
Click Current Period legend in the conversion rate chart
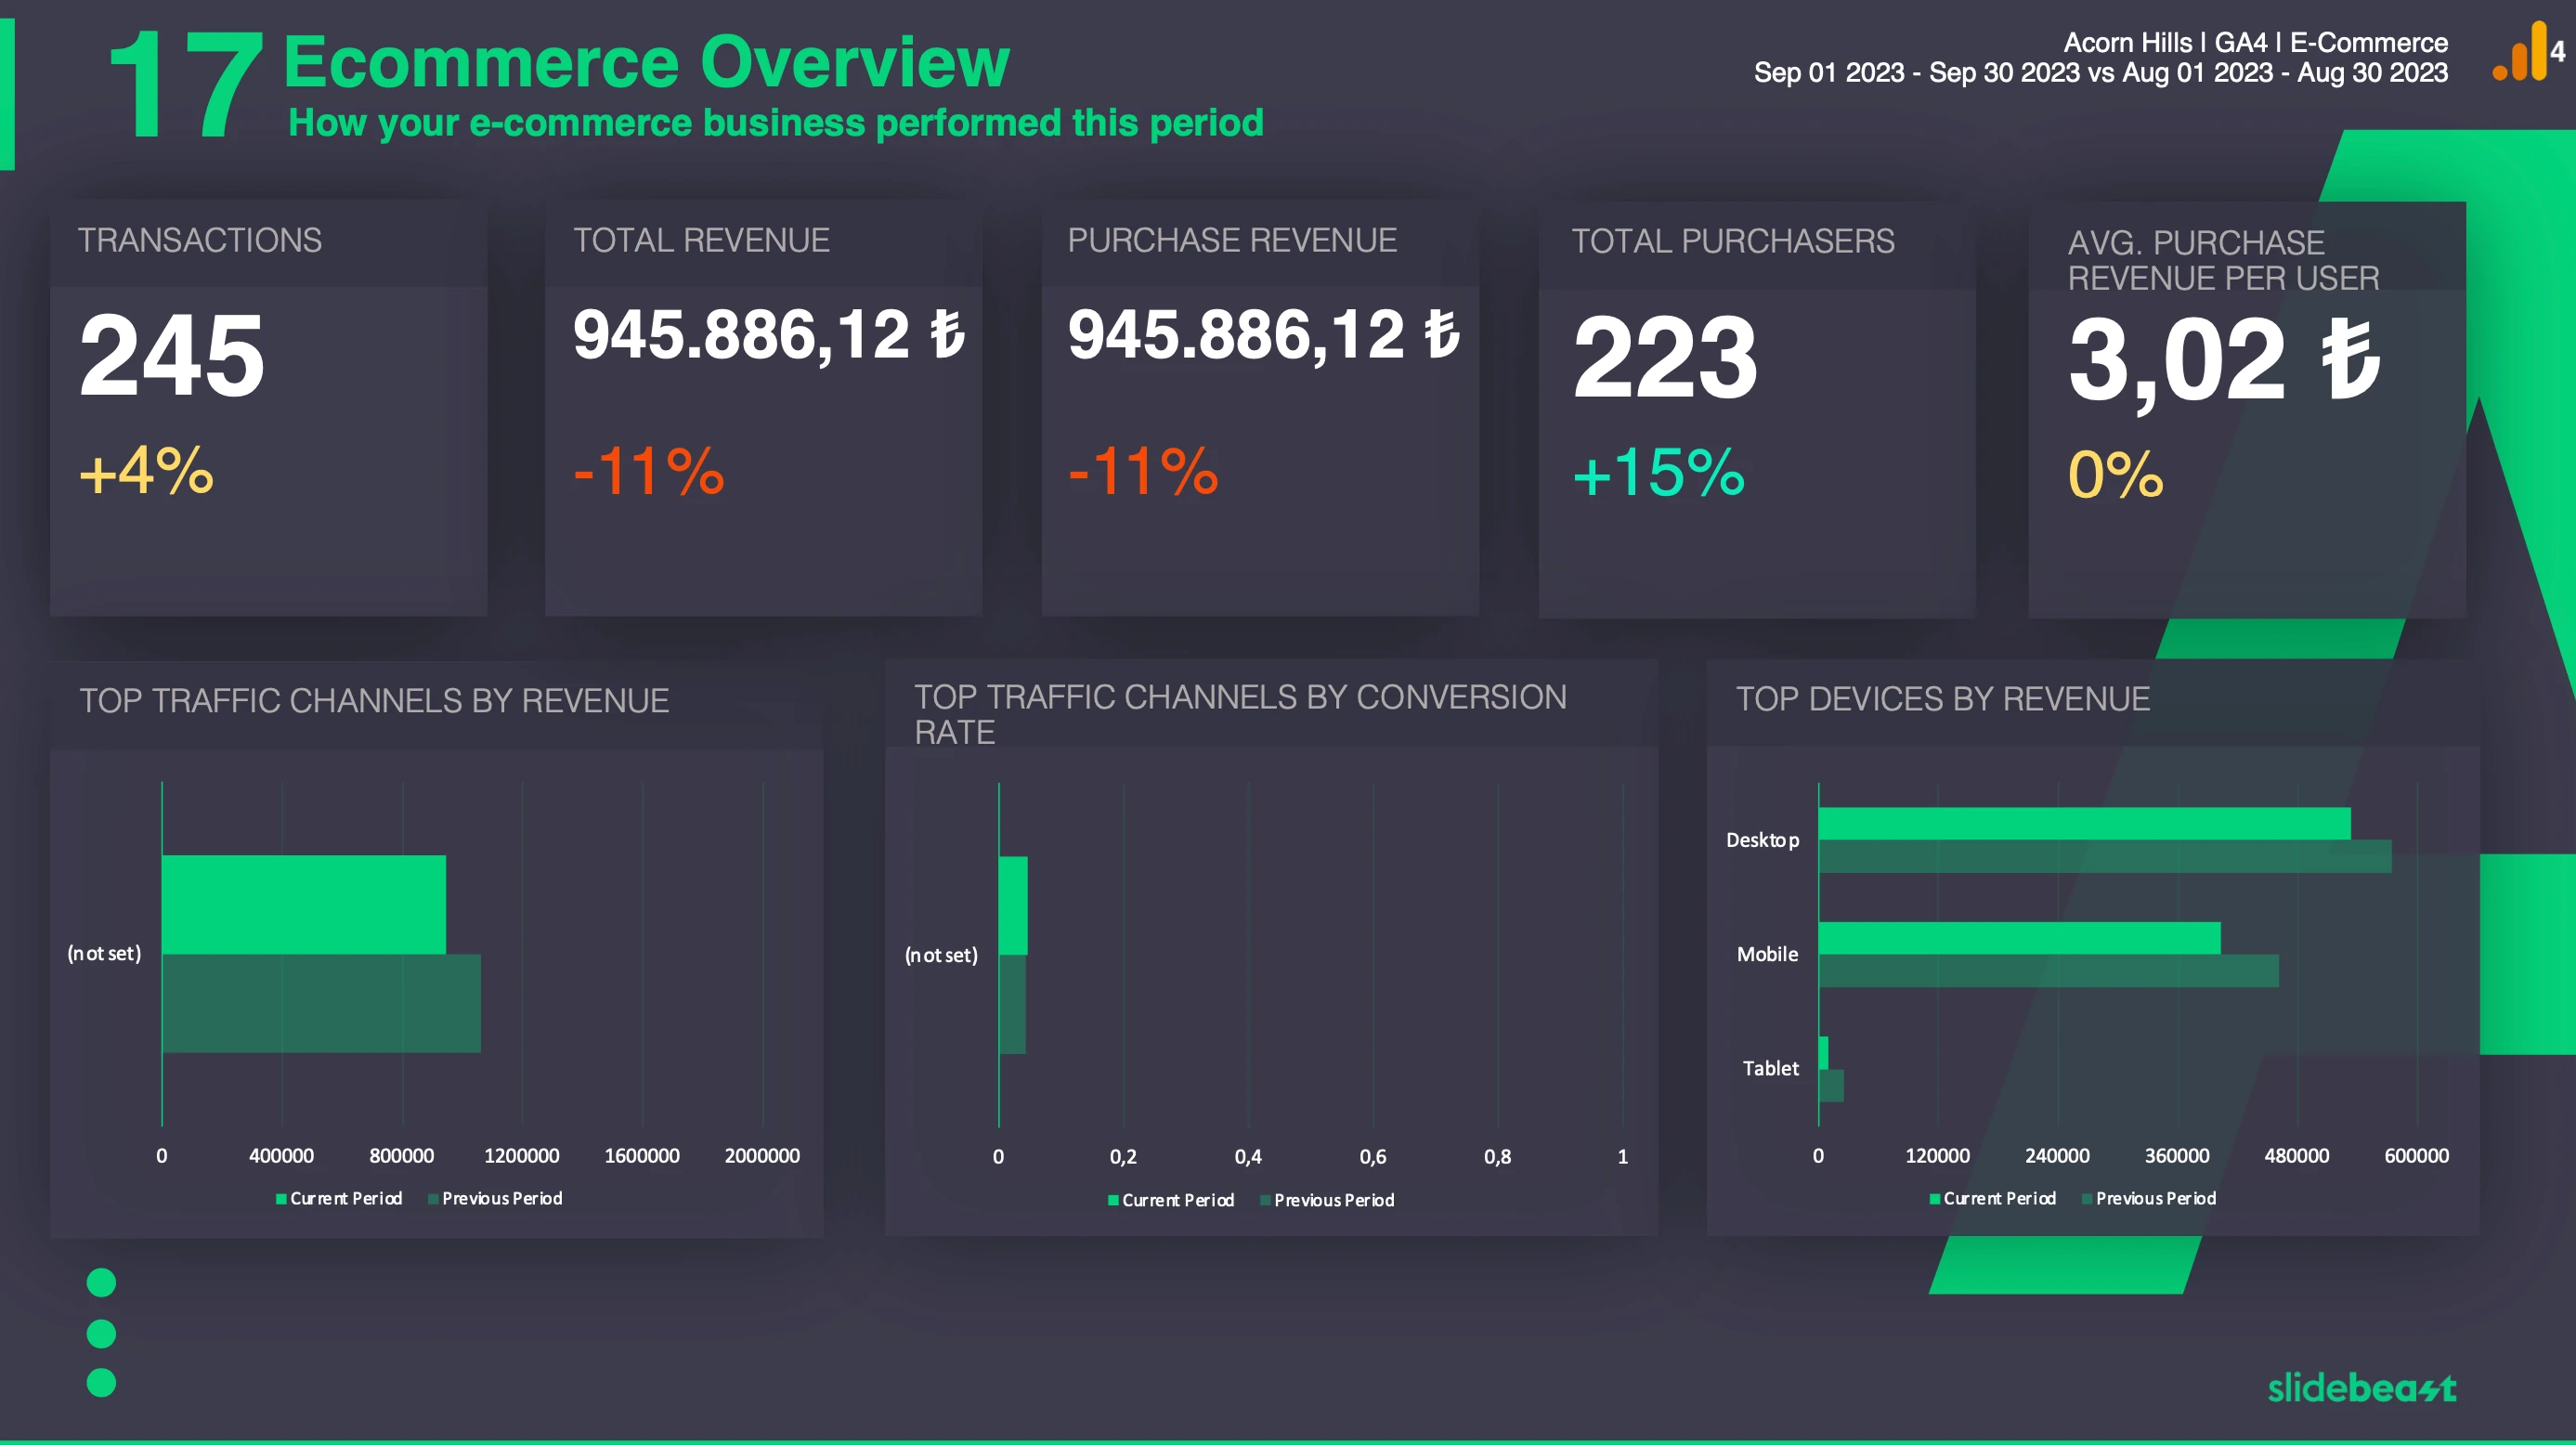pos(1171,1200)
